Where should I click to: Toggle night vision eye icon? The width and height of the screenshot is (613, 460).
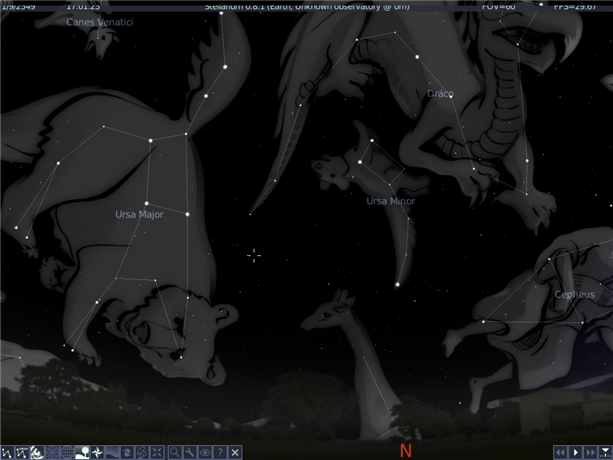[205, 453]
